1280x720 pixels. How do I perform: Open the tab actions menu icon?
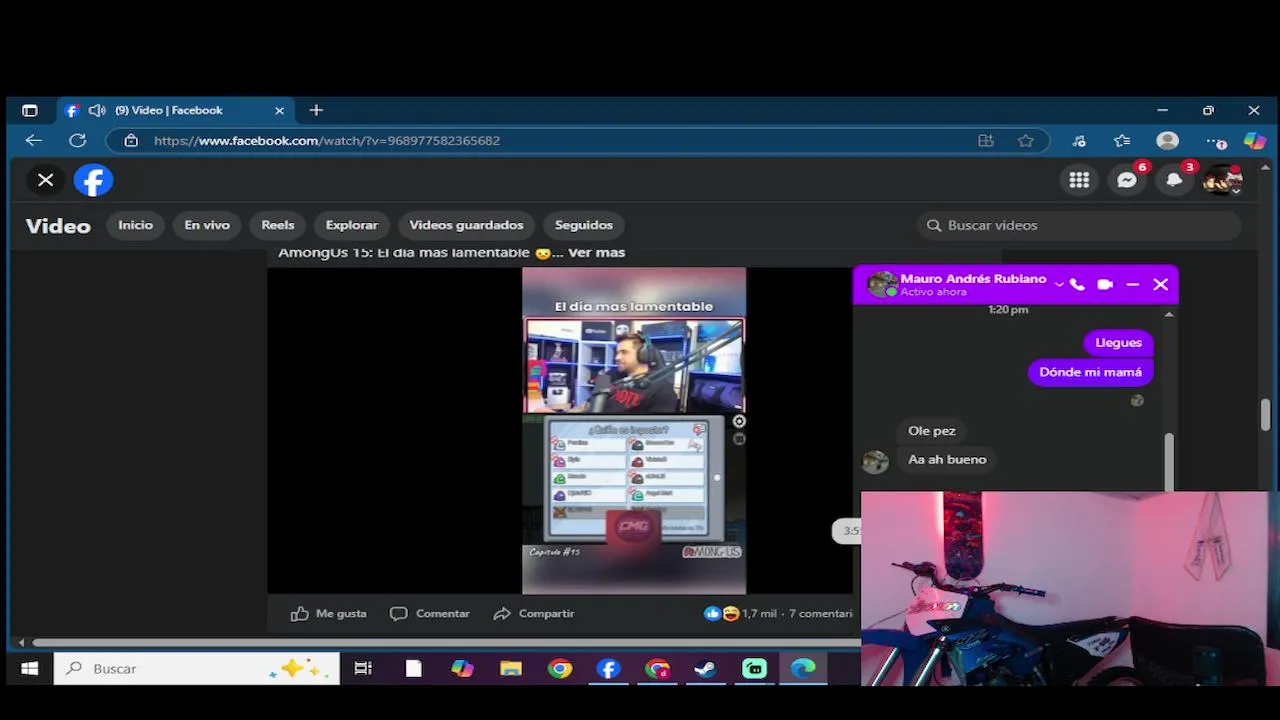point(30,111)
